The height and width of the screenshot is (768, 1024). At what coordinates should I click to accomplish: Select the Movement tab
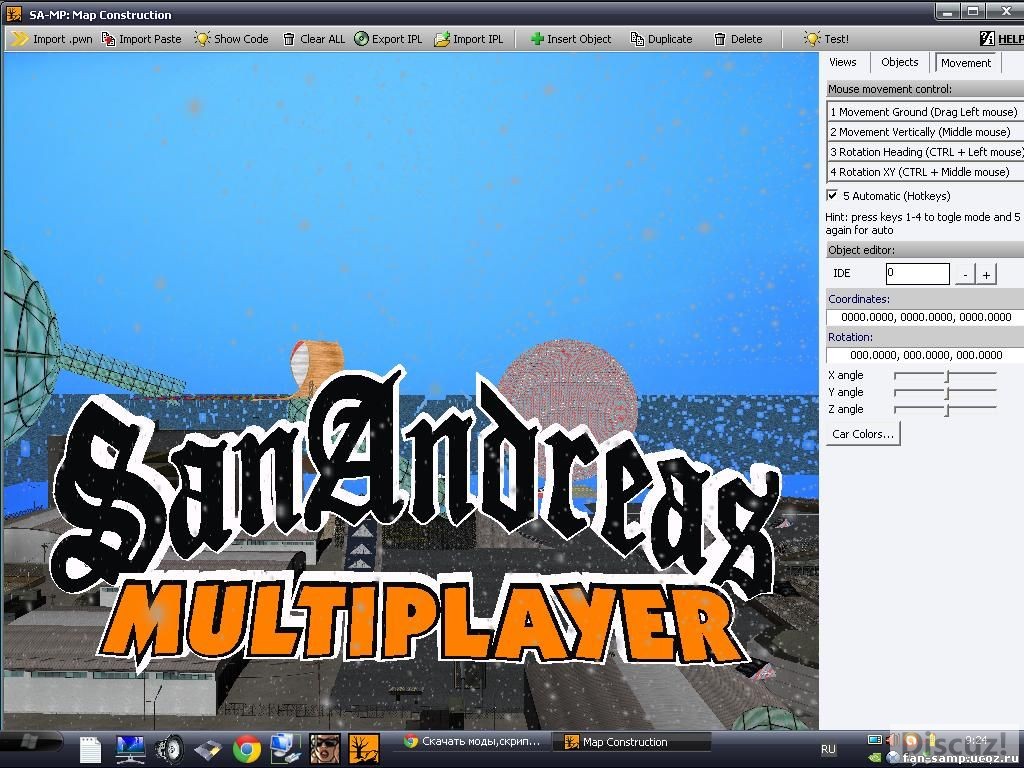[965, 63]
